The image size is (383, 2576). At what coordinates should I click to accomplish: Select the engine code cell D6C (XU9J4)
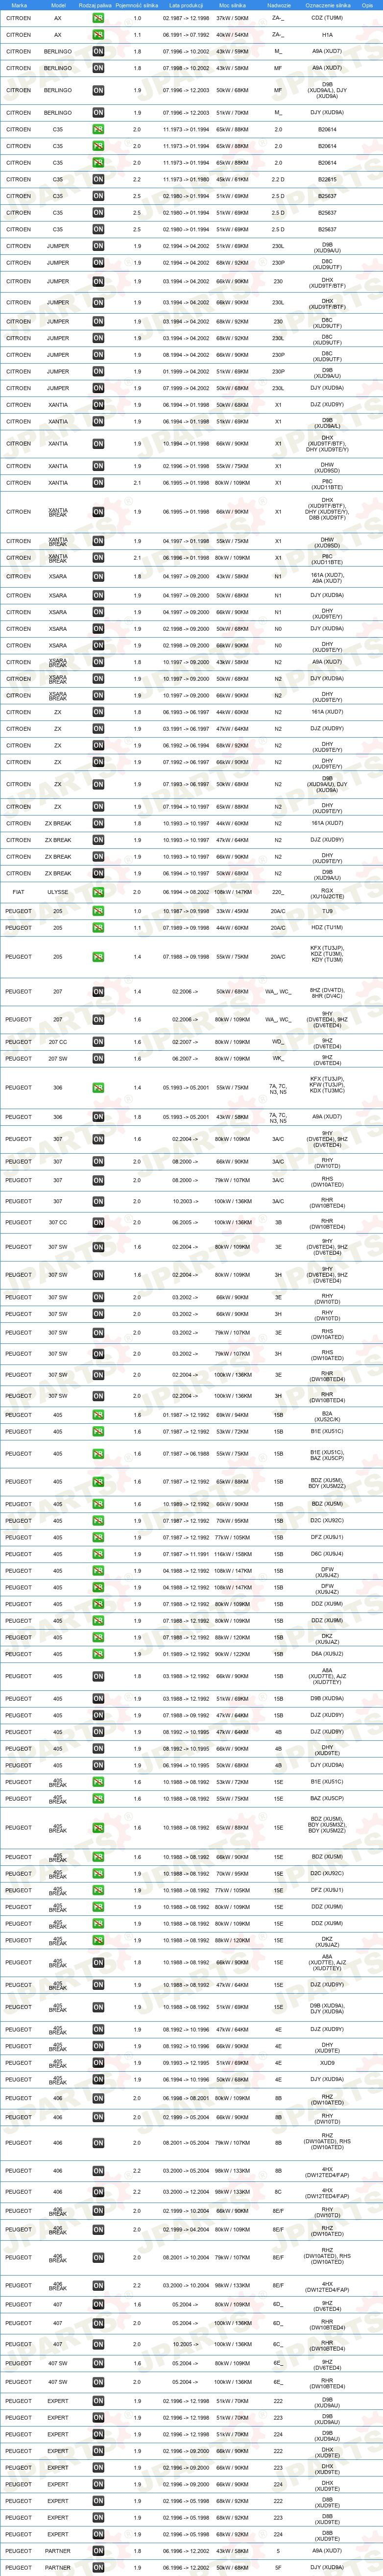(327, 1554)
